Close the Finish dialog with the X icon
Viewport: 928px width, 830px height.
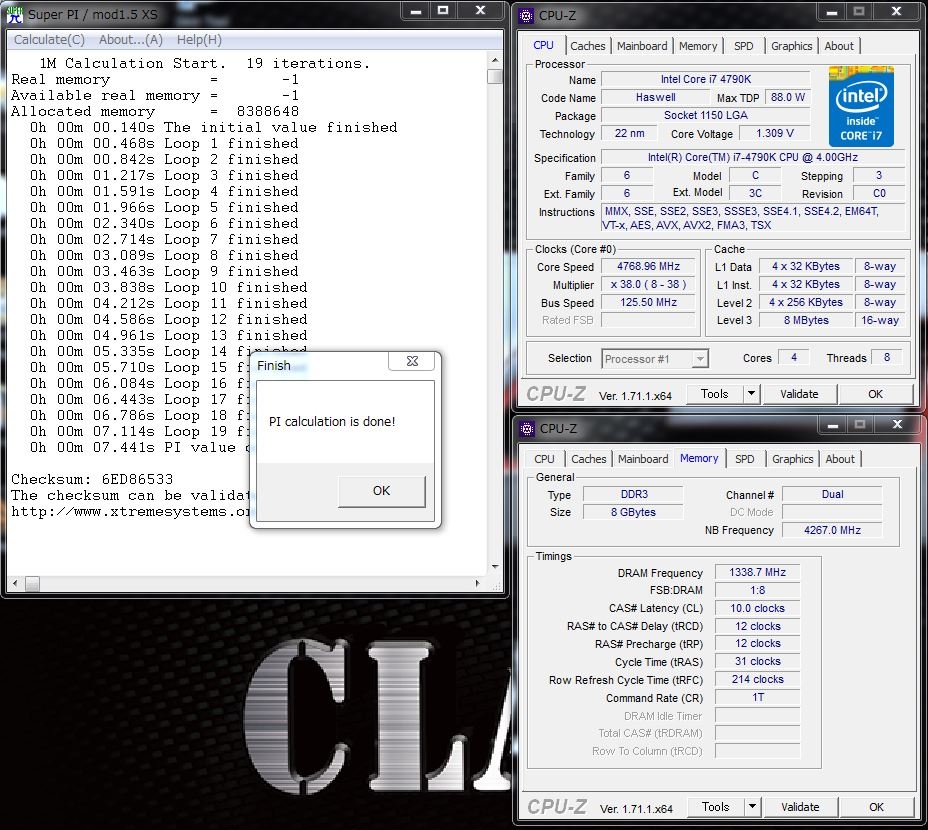point(413,361)
